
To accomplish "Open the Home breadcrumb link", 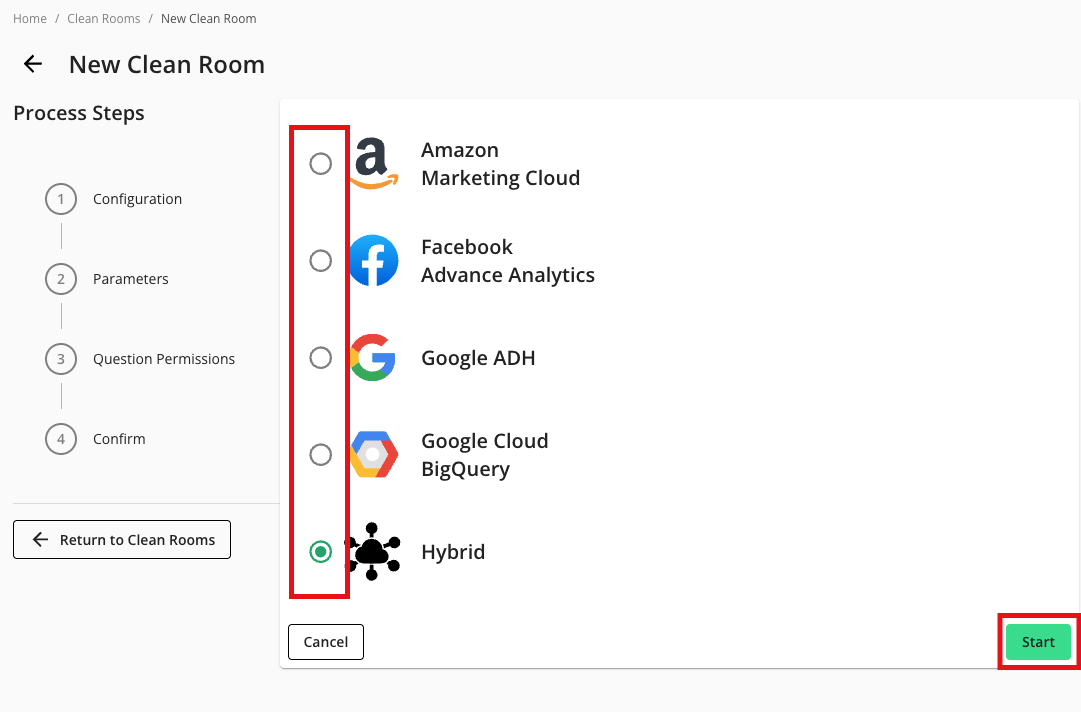I will (30, 19).
